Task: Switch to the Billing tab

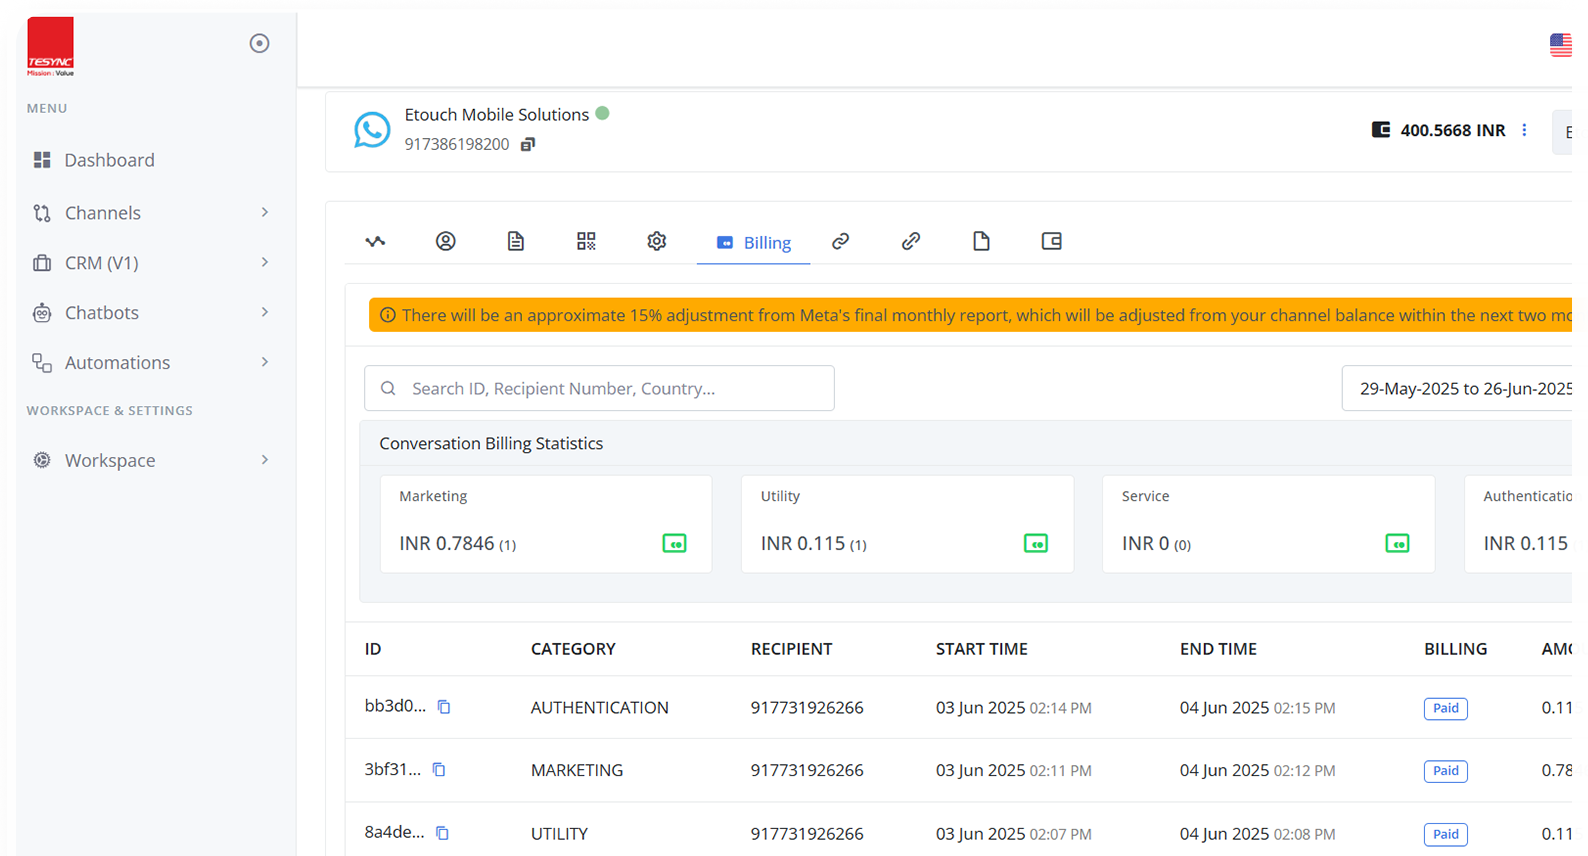Action: (x=754, y=243)
